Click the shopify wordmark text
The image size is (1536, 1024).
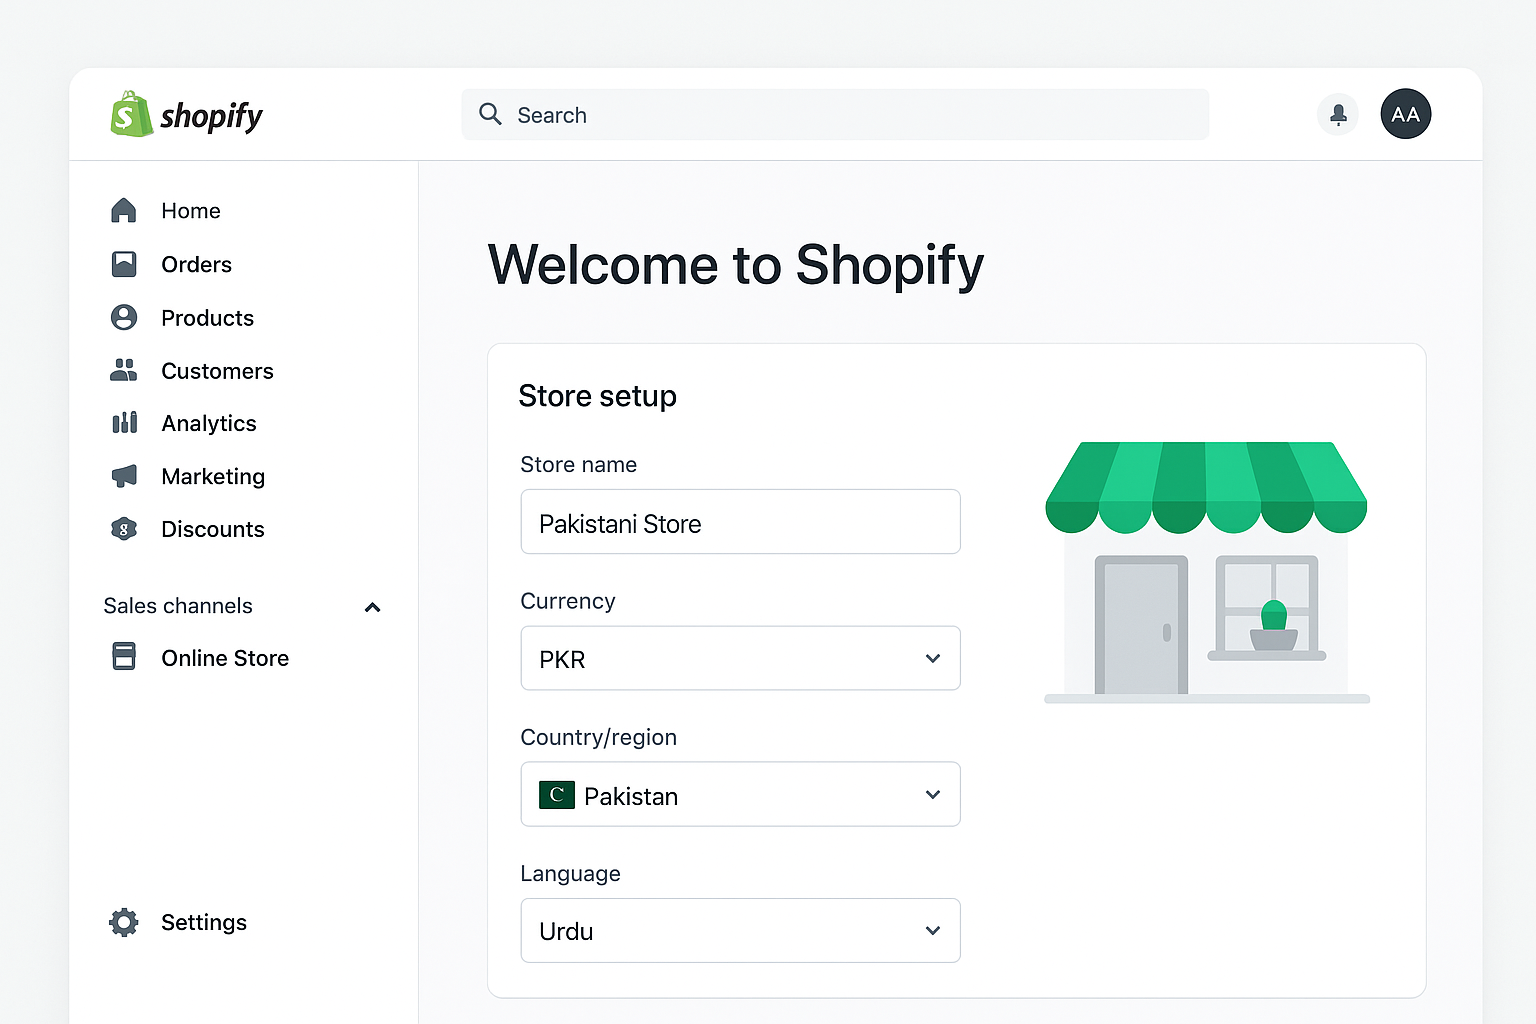(x=212, y=116)
